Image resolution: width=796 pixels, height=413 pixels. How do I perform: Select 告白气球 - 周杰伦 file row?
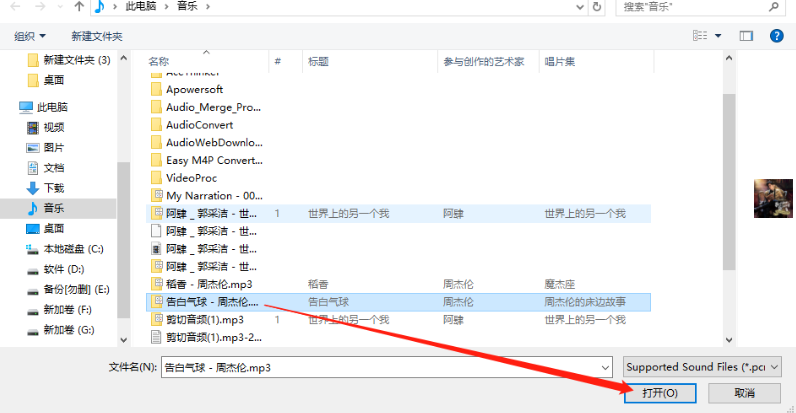(x=399, y=302)
